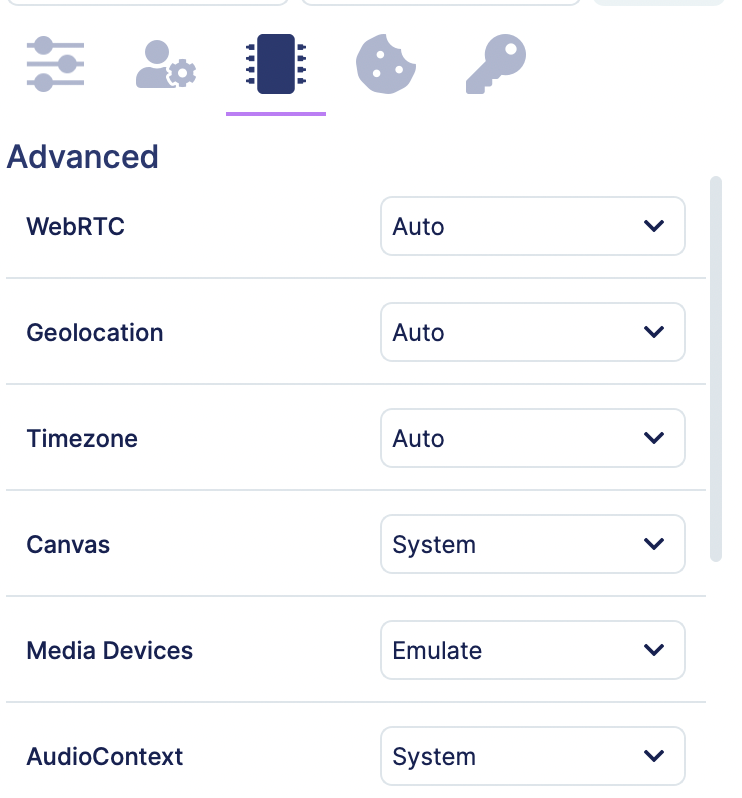This screenshot has width=742, height=798.
Task: Open the user settings profile tab
Action: click(166, 64)
